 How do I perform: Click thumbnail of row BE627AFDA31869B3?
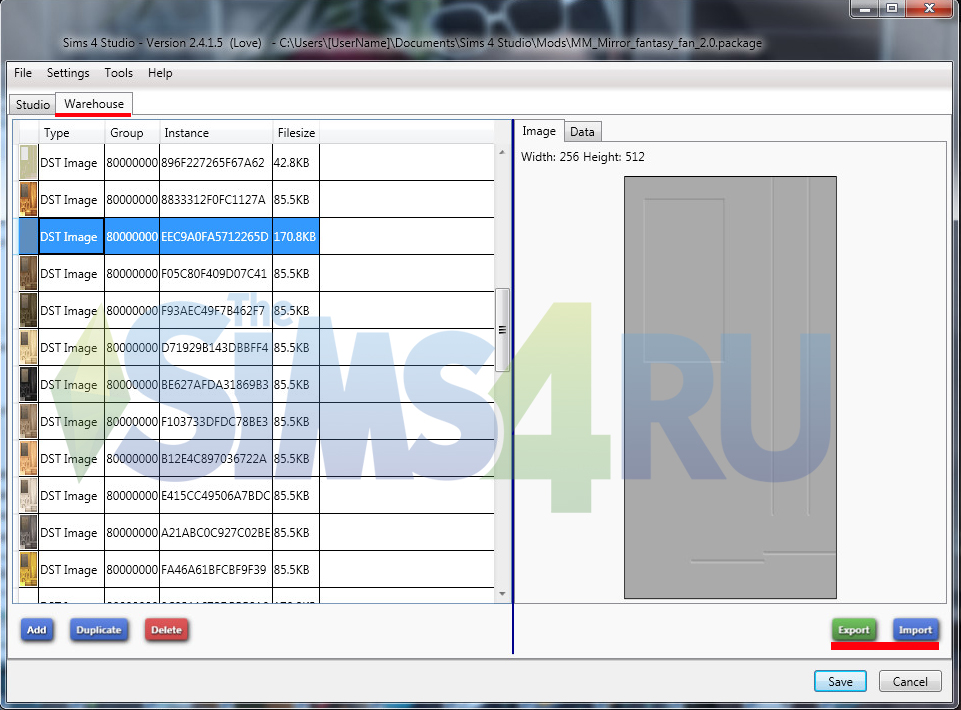tap(29, 385)
